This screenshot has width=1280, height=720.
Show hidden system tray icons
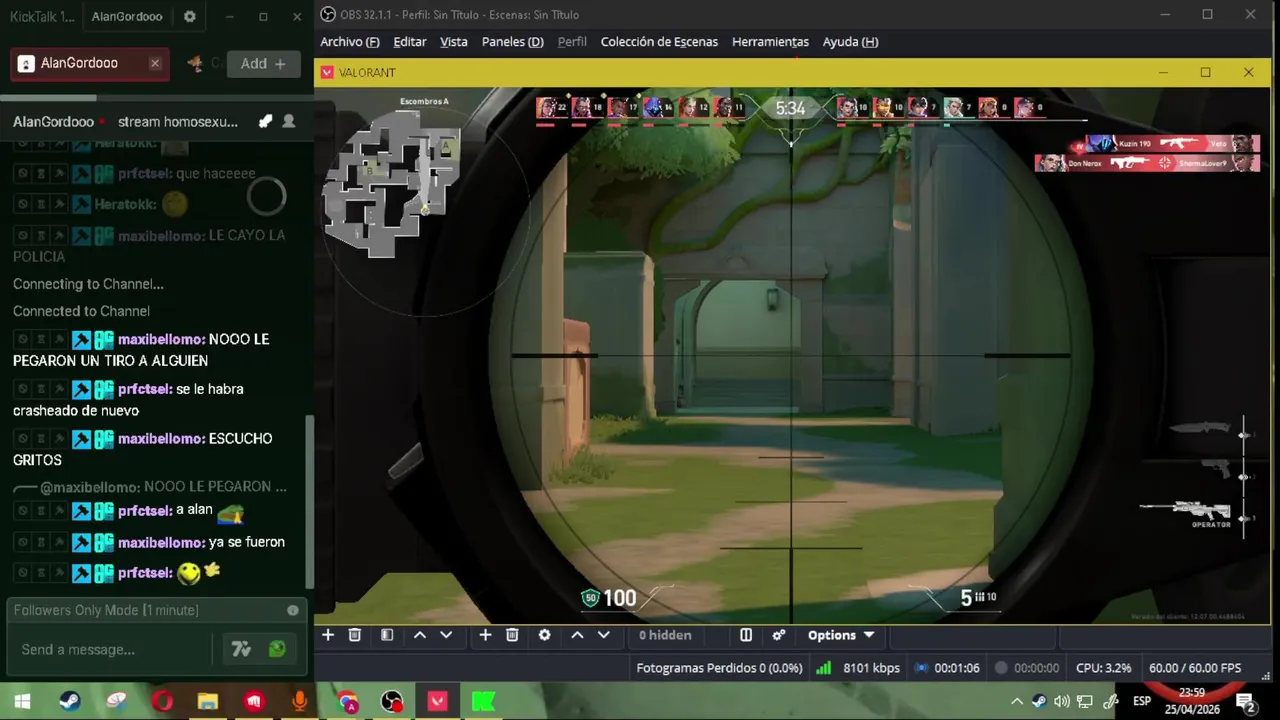pyautogui.click(x=1017, y=702)
